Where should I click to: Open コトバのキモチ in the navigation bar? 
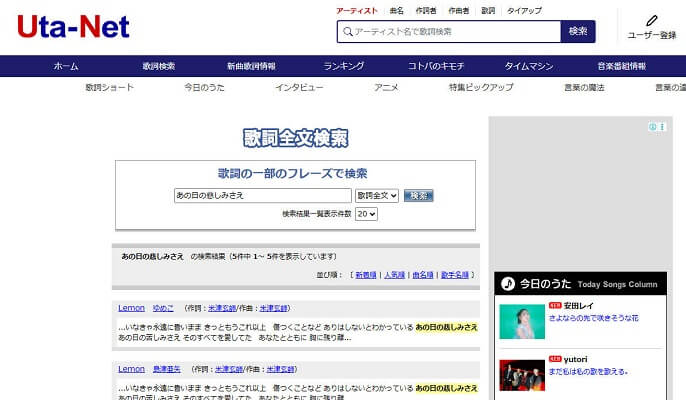tap(436, 66)
